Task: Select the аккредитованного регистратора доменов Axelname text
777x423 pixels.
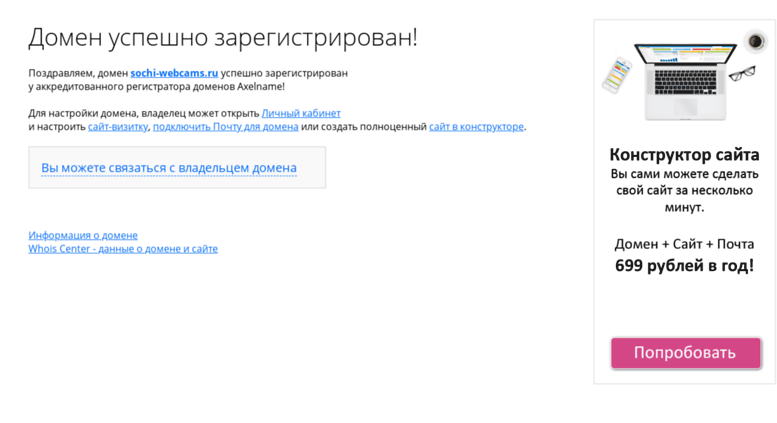Action: click(160, 86)
